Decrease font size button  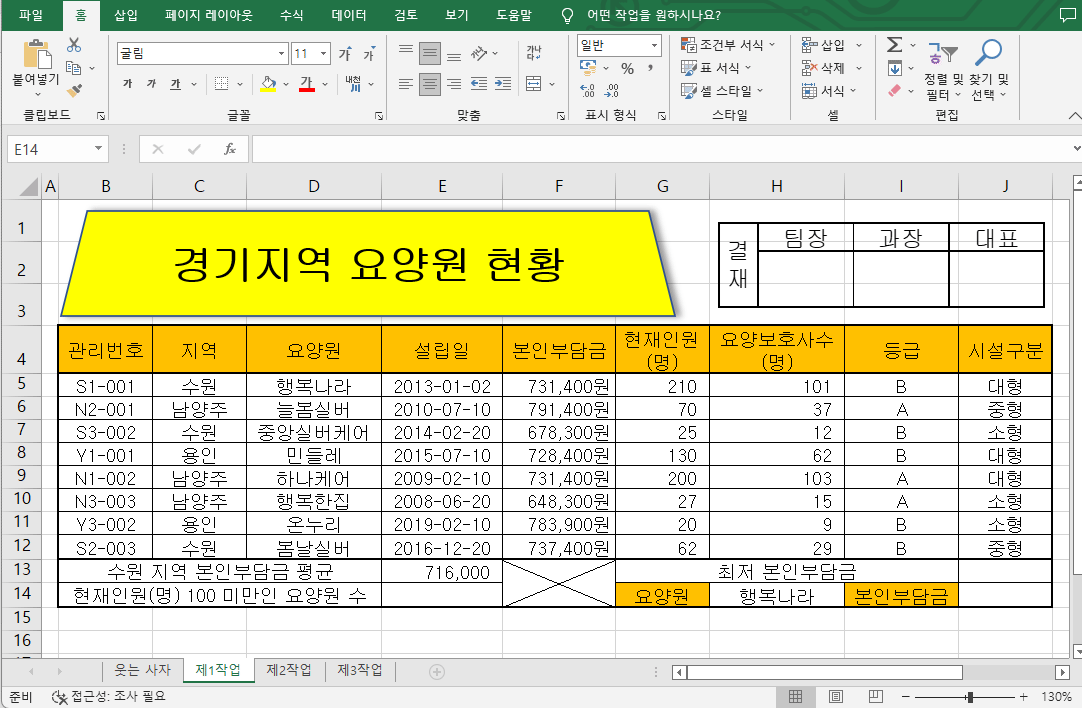pyautogui.click(x=369, y=54)
